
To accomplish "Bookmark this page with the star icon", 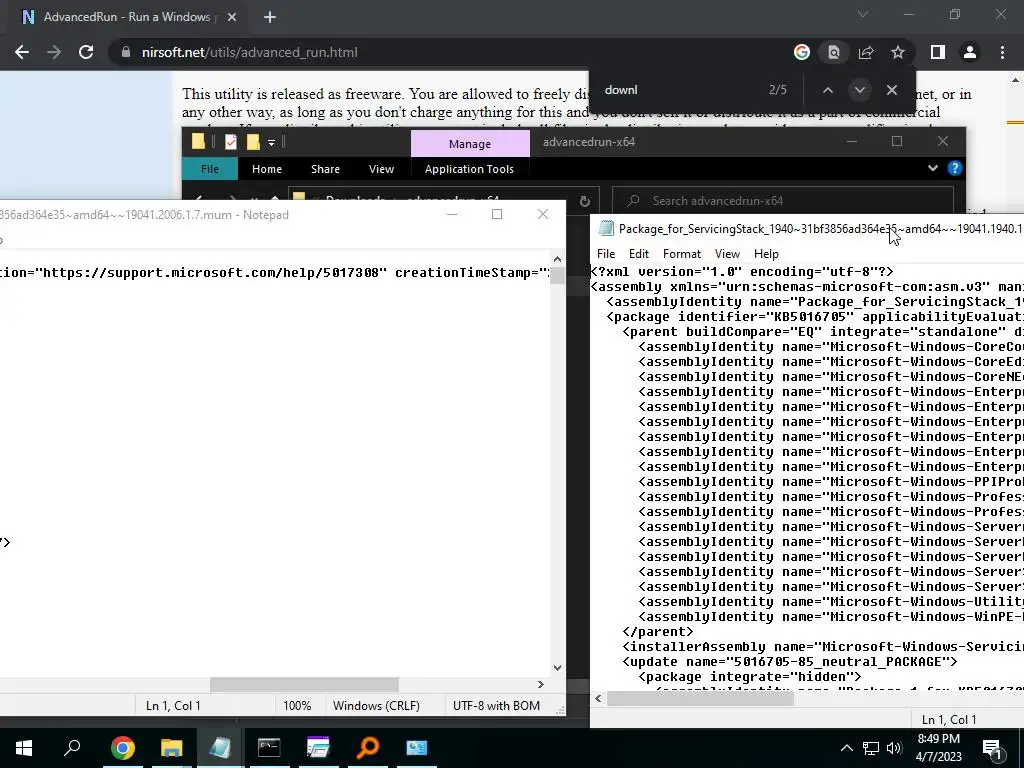I will pos(898,52).
